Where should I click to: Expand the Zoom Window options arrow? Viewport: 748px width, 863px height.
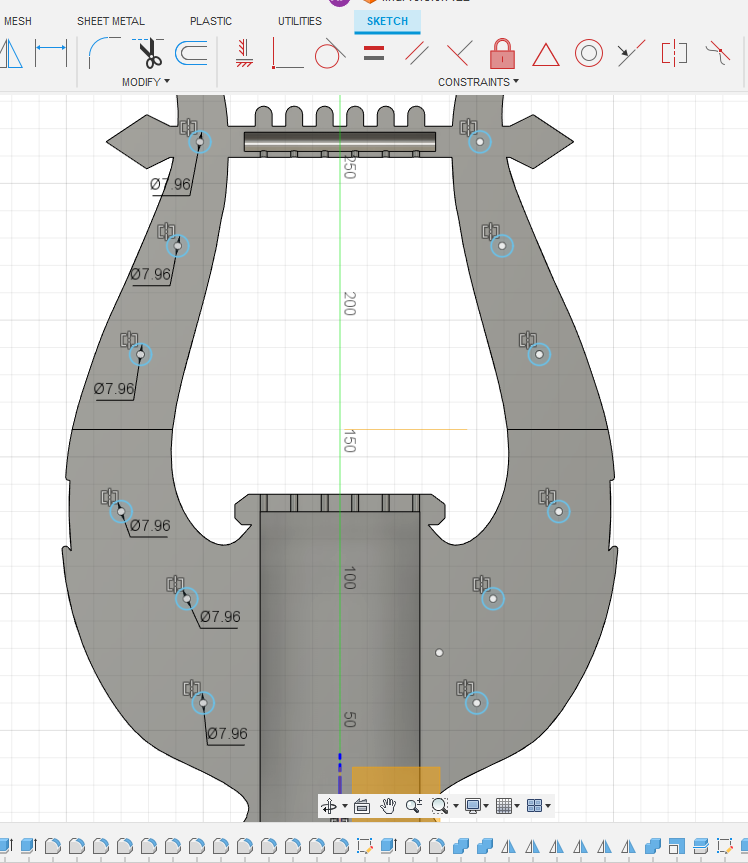click(x=456, y=806)
